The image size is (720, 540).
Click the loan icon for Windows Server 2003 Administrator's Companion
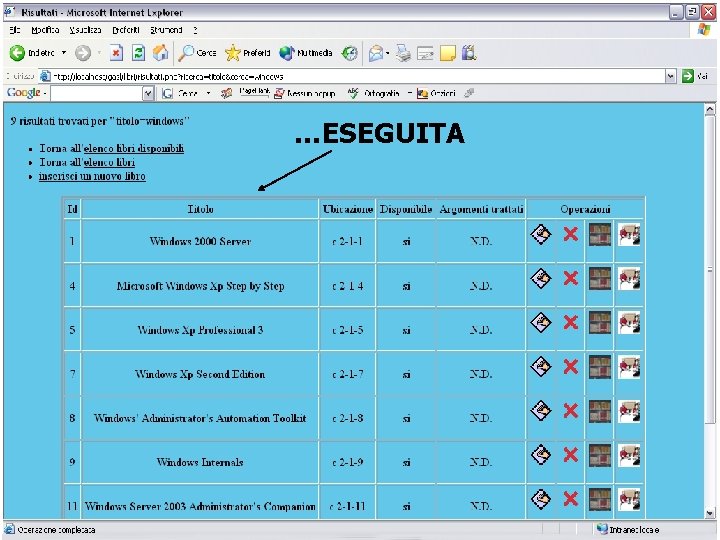(629, 499)
